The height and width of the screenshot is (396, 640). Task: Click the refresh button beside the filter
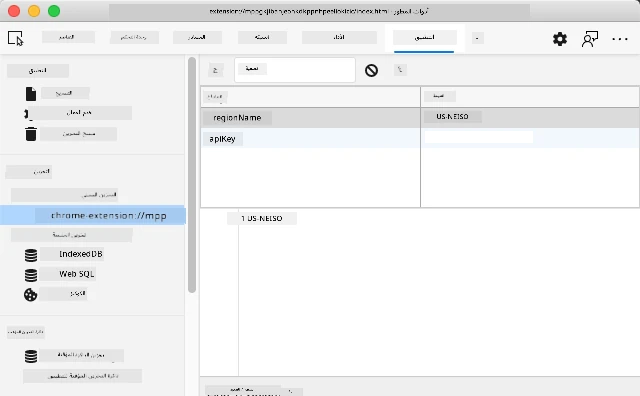click(216, 70)
